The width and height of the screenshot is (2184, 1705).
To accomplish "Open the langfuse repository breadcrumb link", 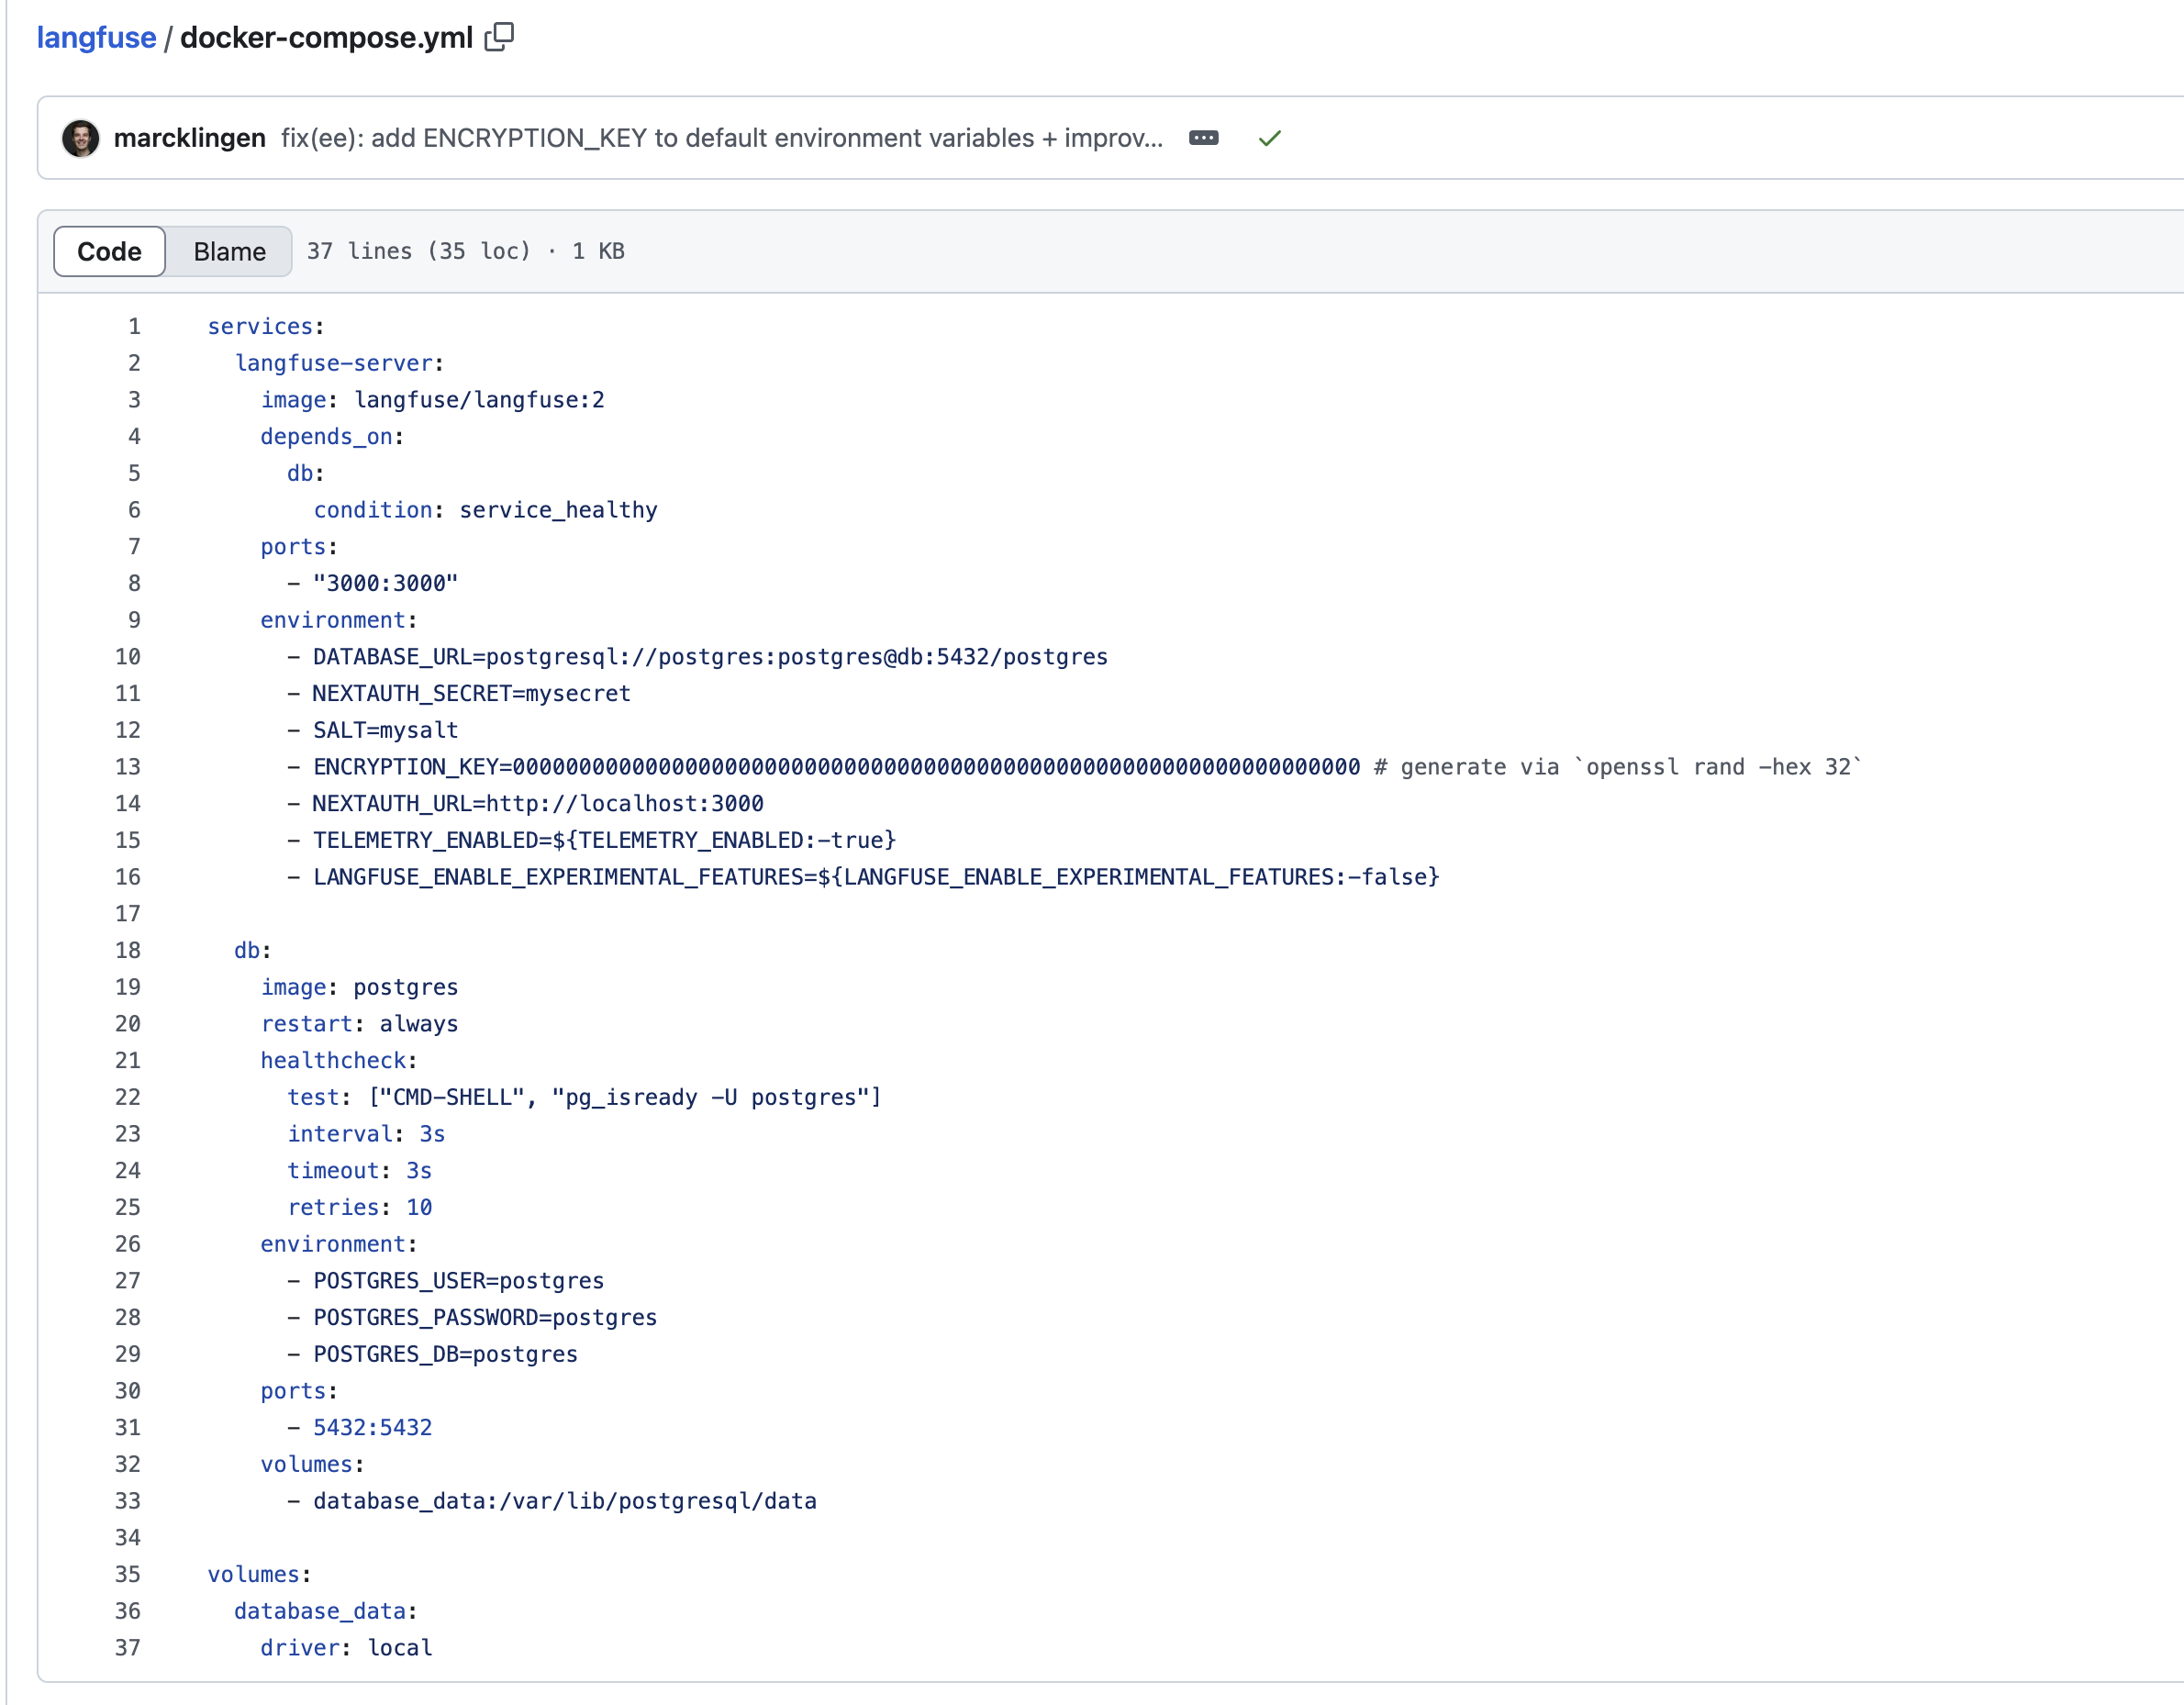I will [96, 37].
